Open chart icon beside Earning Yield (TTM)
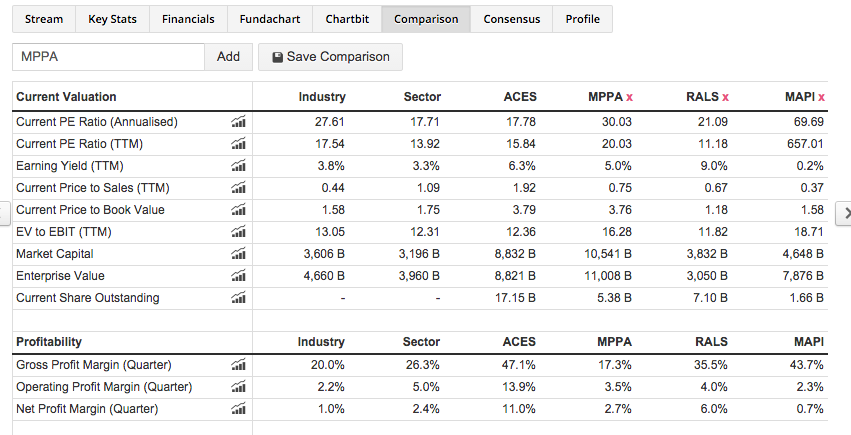This screenshot has height=435, width=851. (x=238, y=166)
